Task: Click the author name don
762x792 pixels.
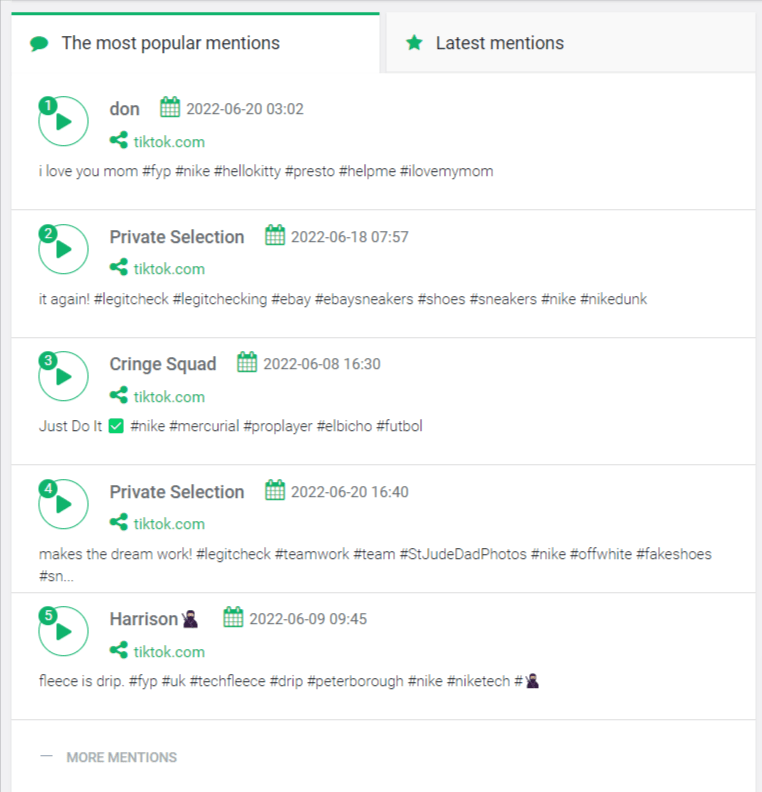Action: coord(125,109)
